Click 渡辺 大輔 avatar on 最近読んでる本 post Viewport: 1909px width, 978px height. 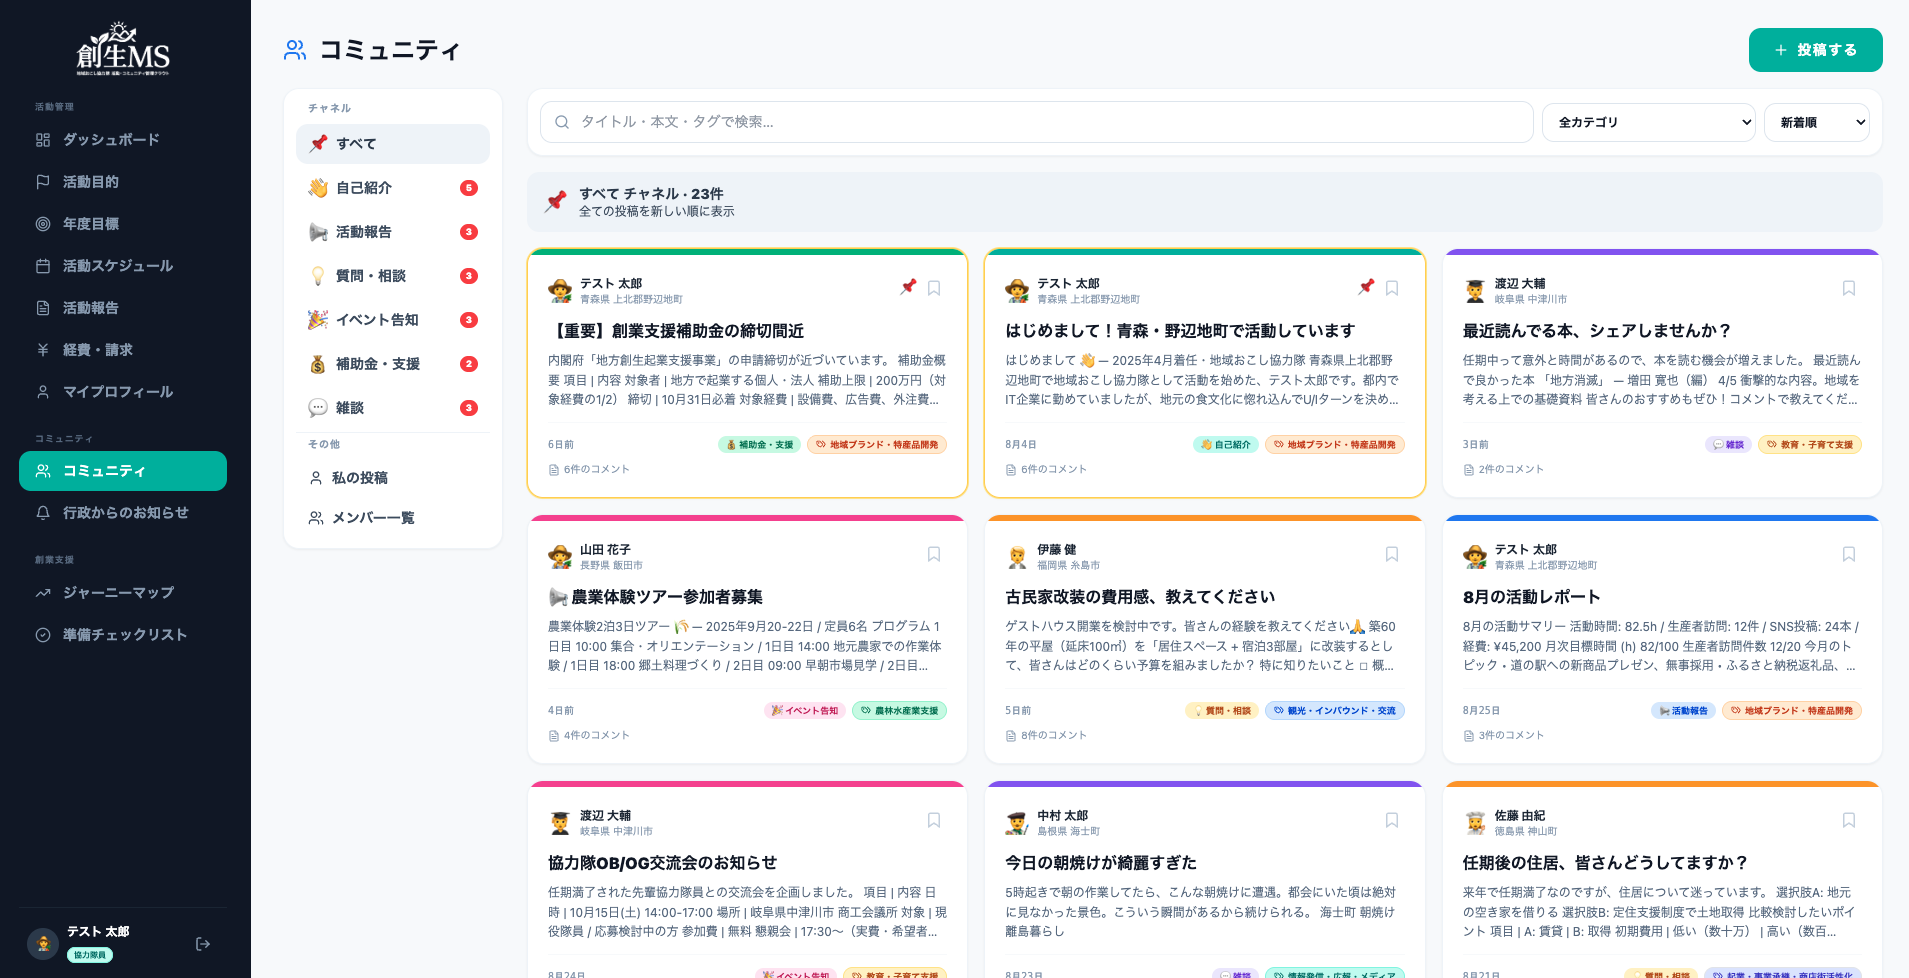click(x=1475, y=291)
